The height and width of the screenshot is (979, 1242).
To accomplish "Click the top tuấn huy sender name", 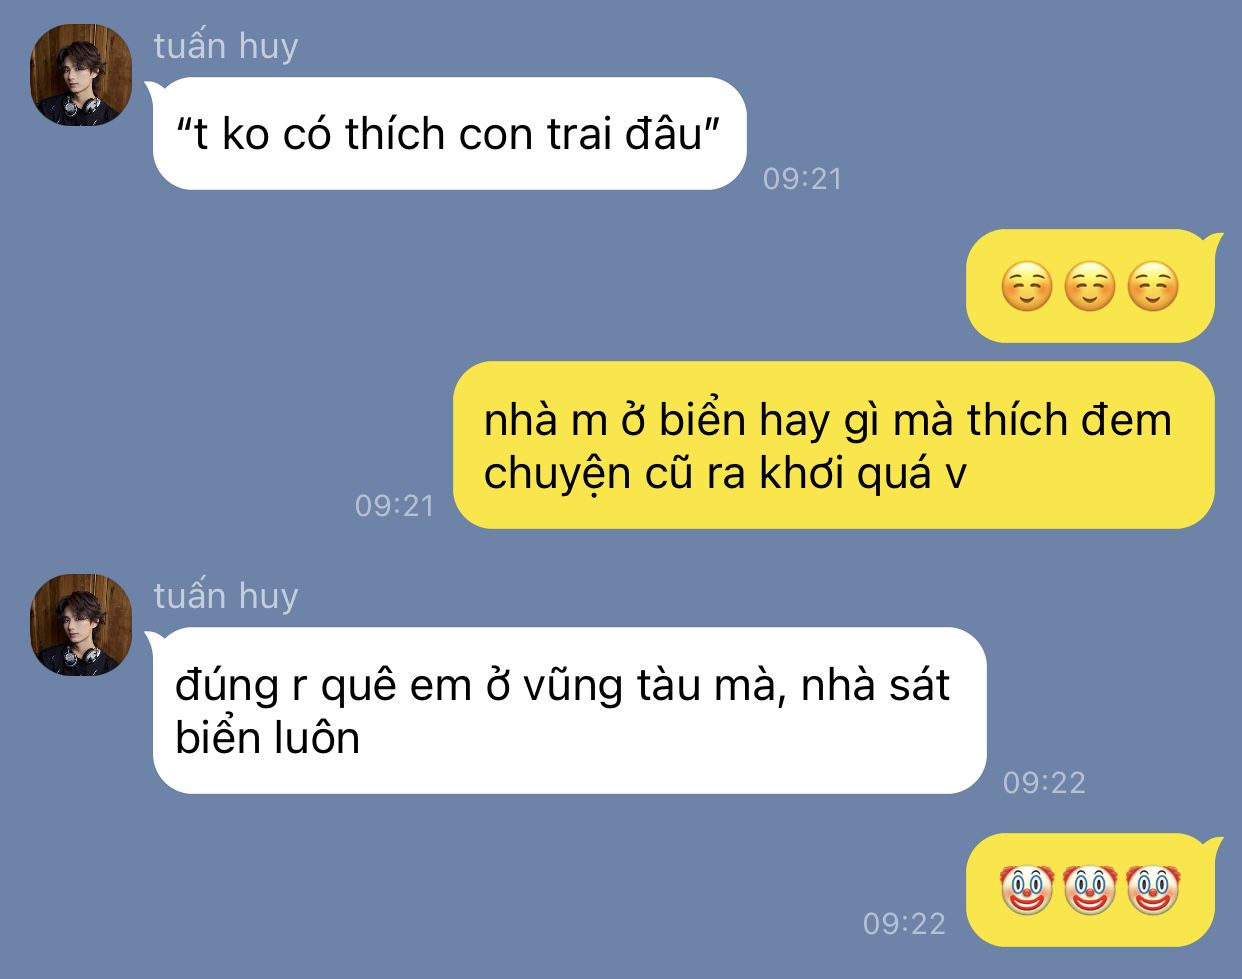I will [226, 47].
